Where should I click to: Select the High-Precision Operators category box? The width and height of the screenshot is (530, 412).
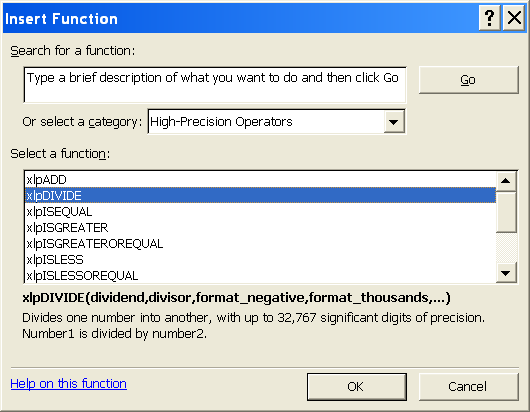point(276,122)
